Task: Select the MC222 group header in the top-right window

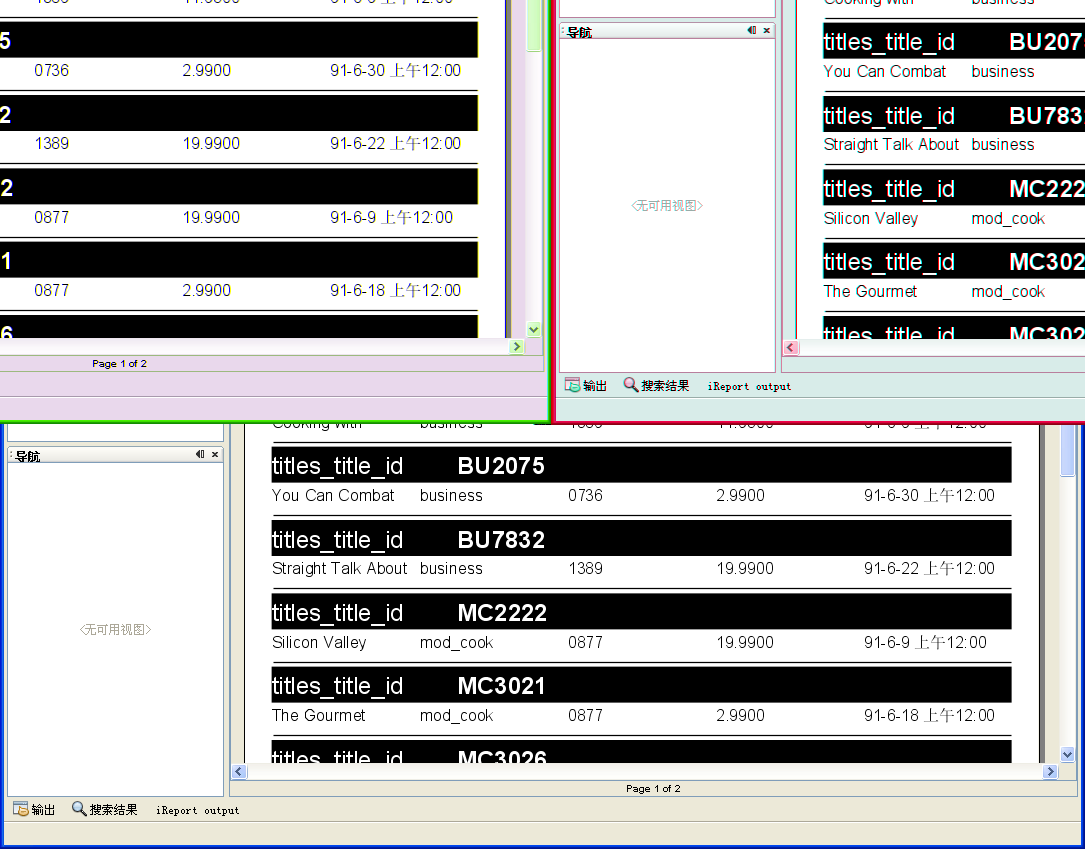Action: pos(954,188)
